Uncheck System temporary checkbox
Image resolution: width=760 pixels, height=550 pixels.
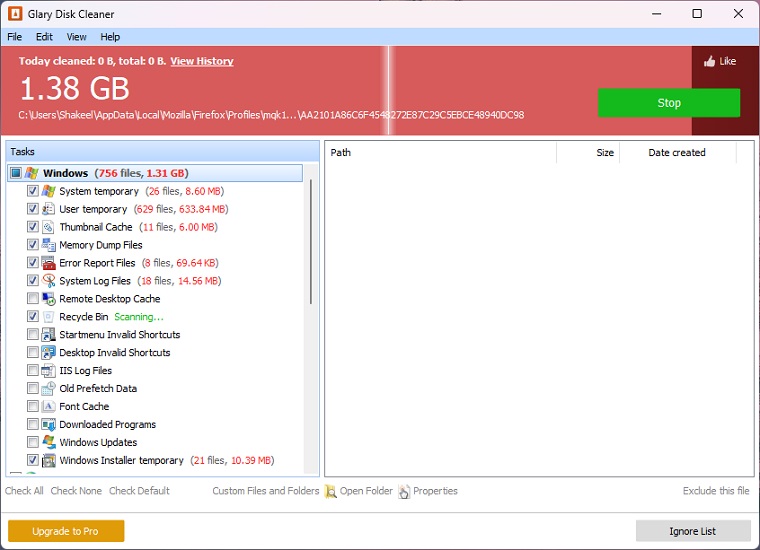tap(32, 191)
